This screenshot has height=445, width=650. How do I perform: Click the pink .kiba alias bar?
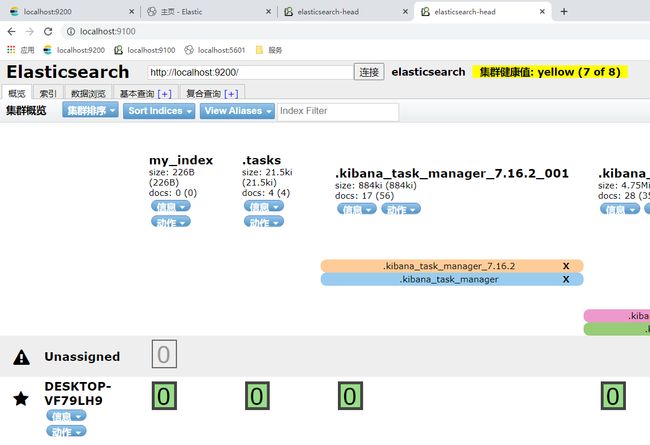tap(617, 316)
